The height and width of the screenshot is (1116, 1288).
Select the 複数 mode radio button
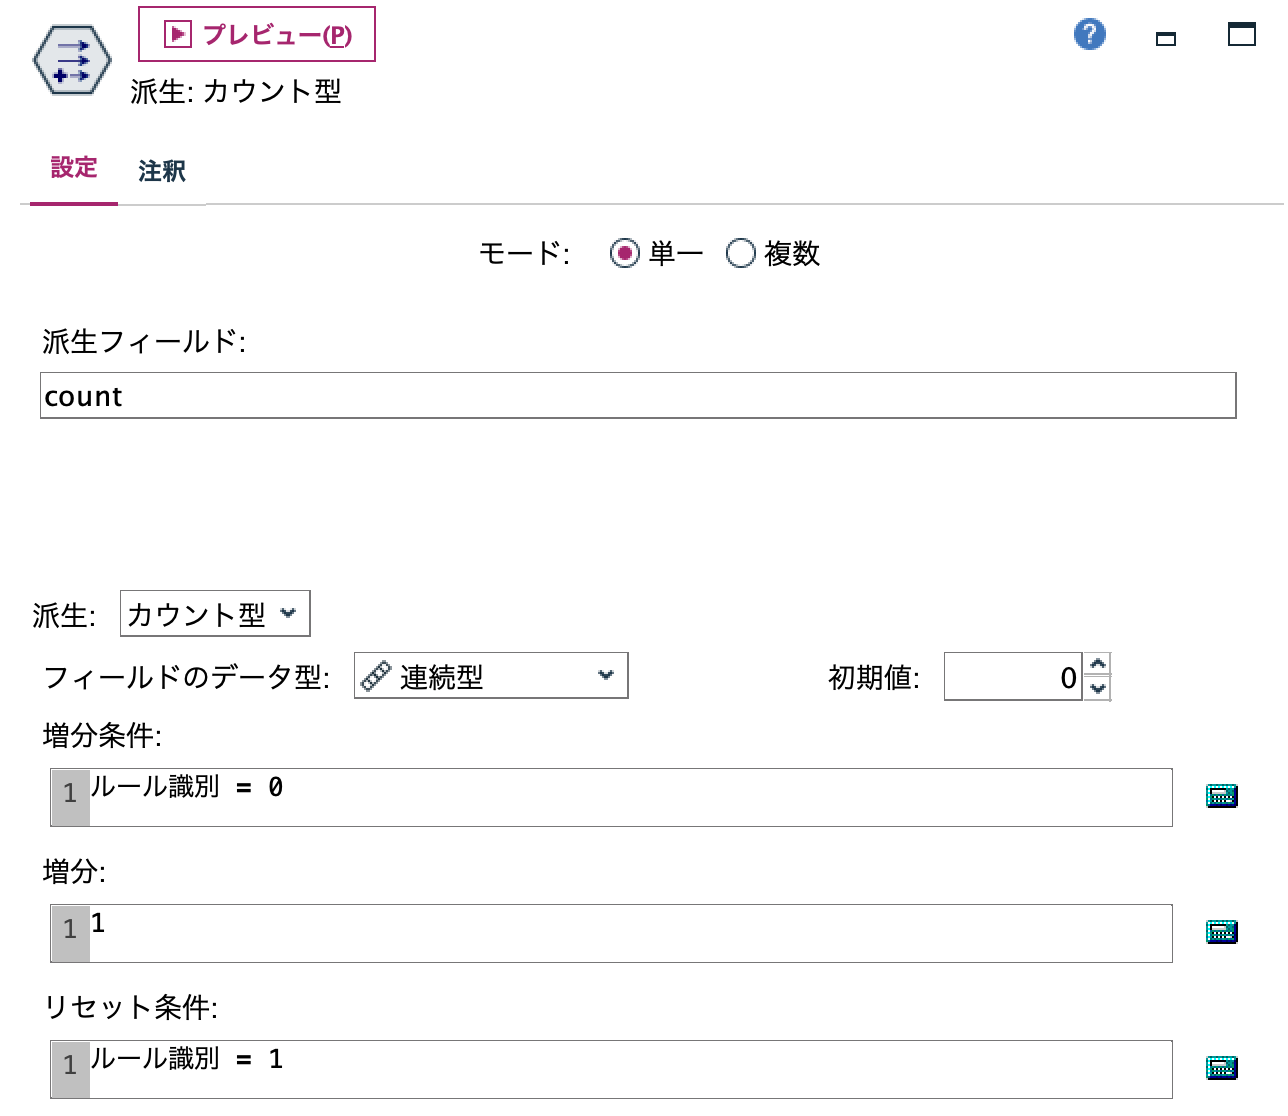coord(741,254)
